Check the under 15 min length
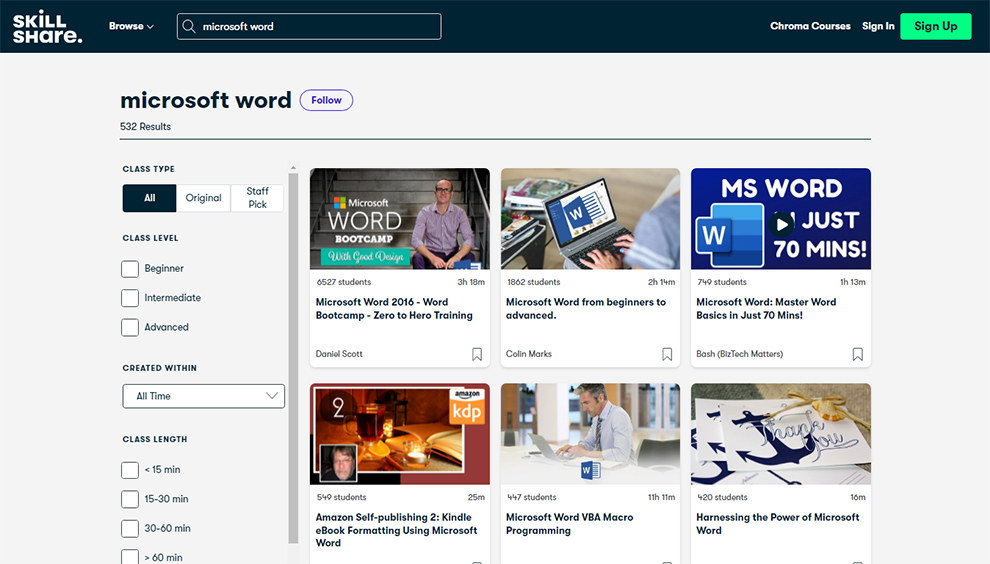The image size is (990, 564). coord(130,470)
